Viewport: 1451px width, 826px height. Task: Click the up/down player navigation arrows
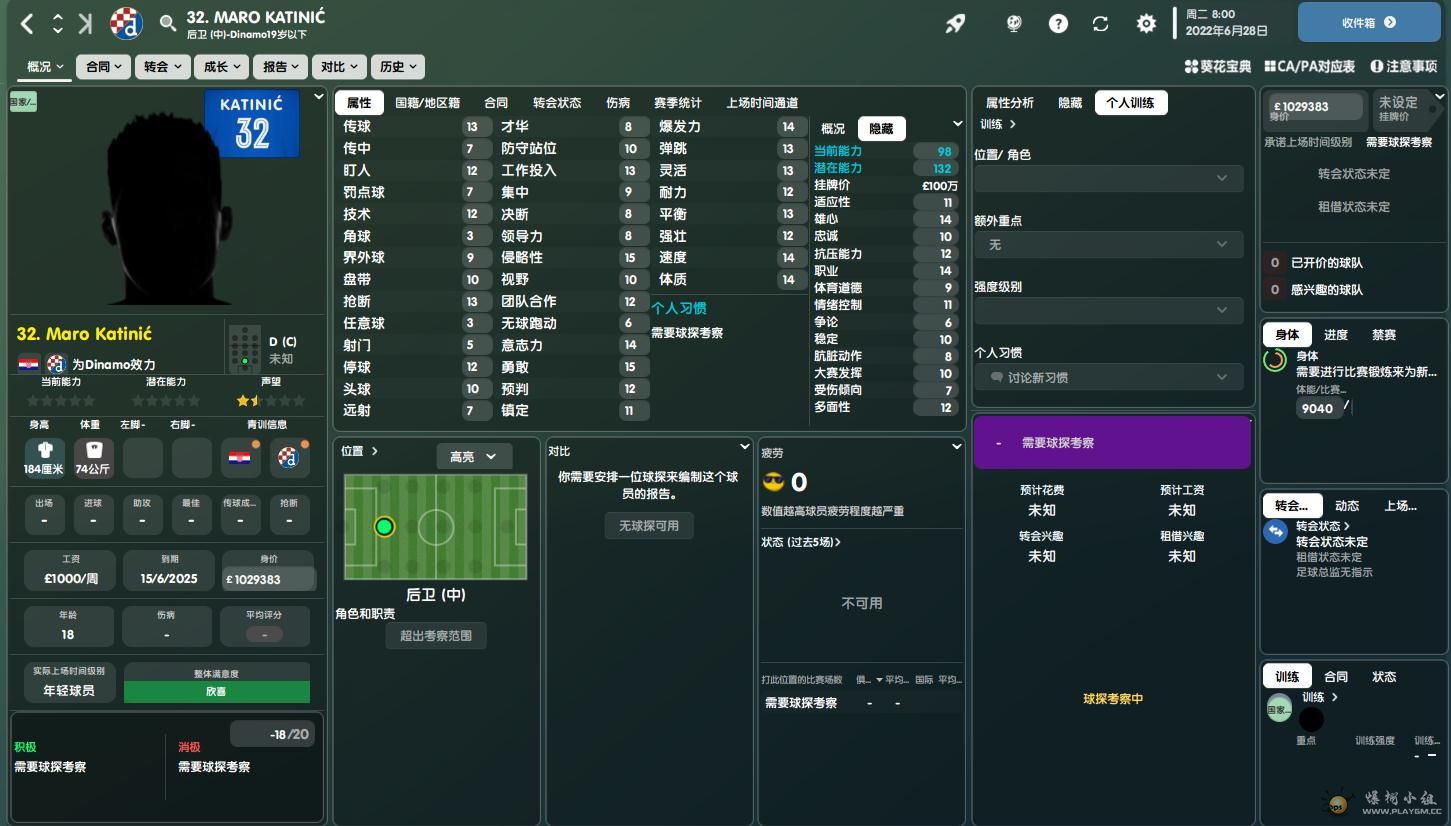point(57,23)
